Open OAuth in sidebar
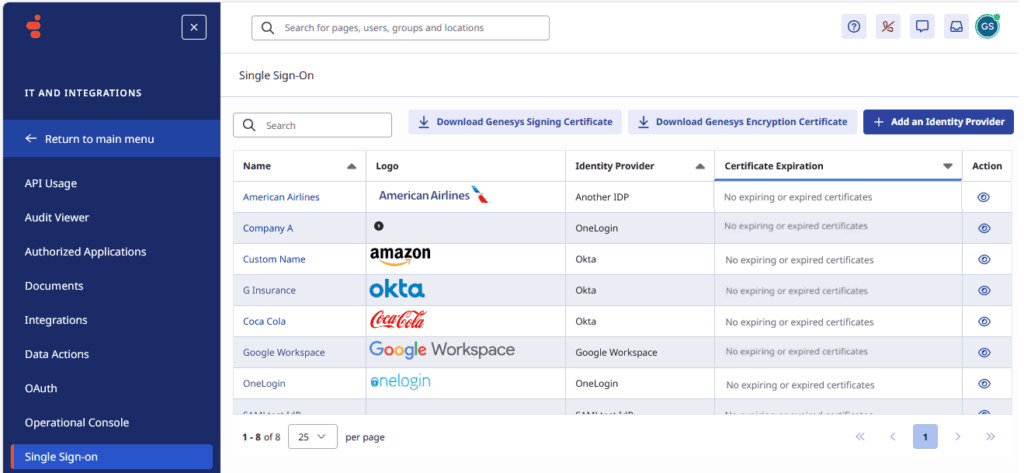The height and width of the screenshot is (473, 1024). coord(40,388)
